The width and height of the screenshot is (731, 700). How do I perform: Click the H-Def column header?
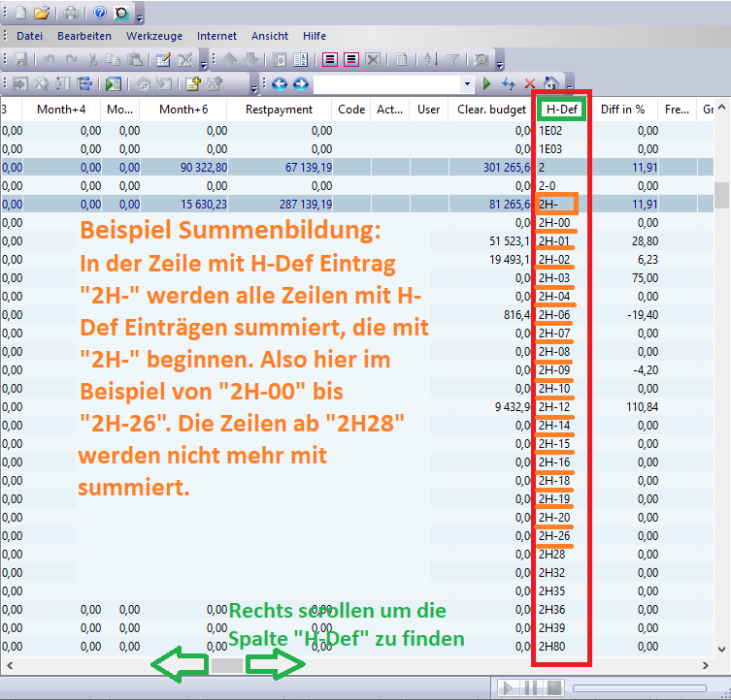[x=562, y=109]
